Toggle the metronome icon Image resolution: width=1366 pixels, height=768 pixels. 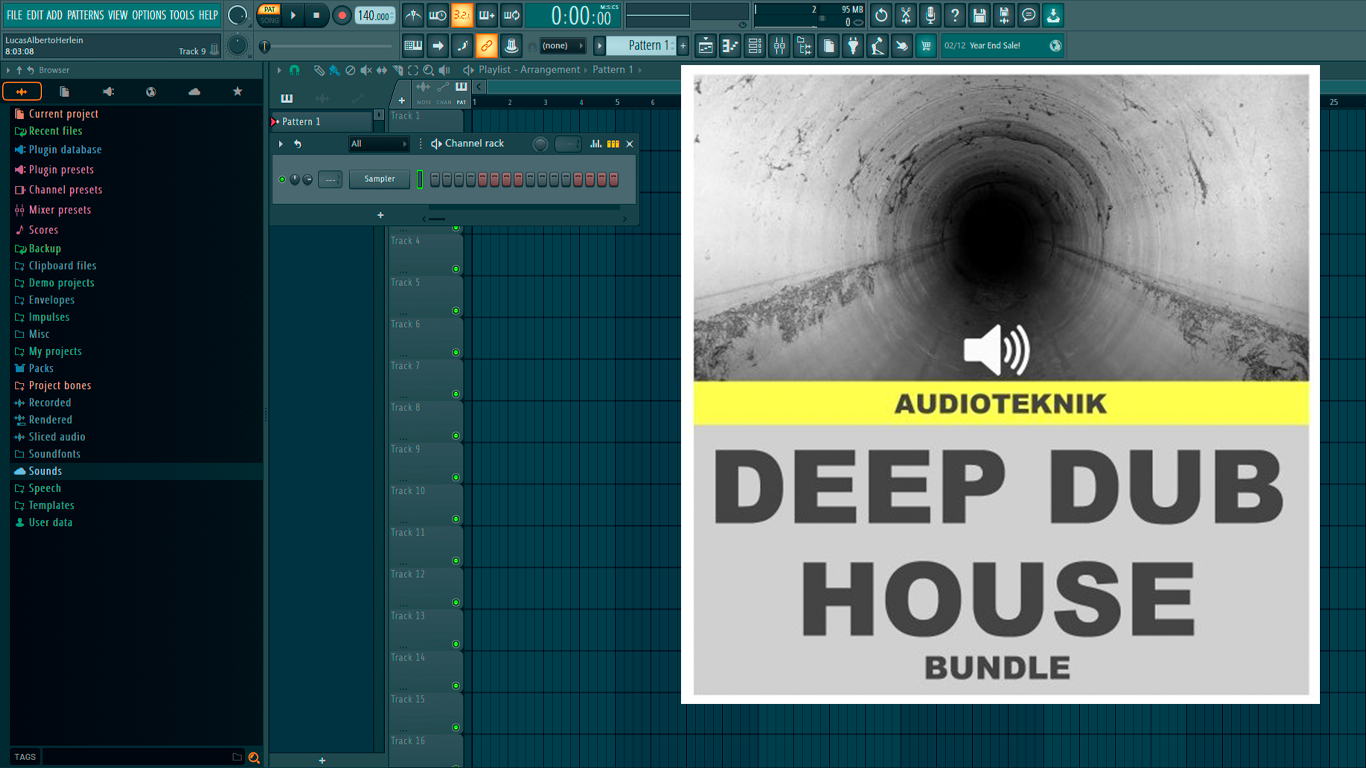point(413,15)
